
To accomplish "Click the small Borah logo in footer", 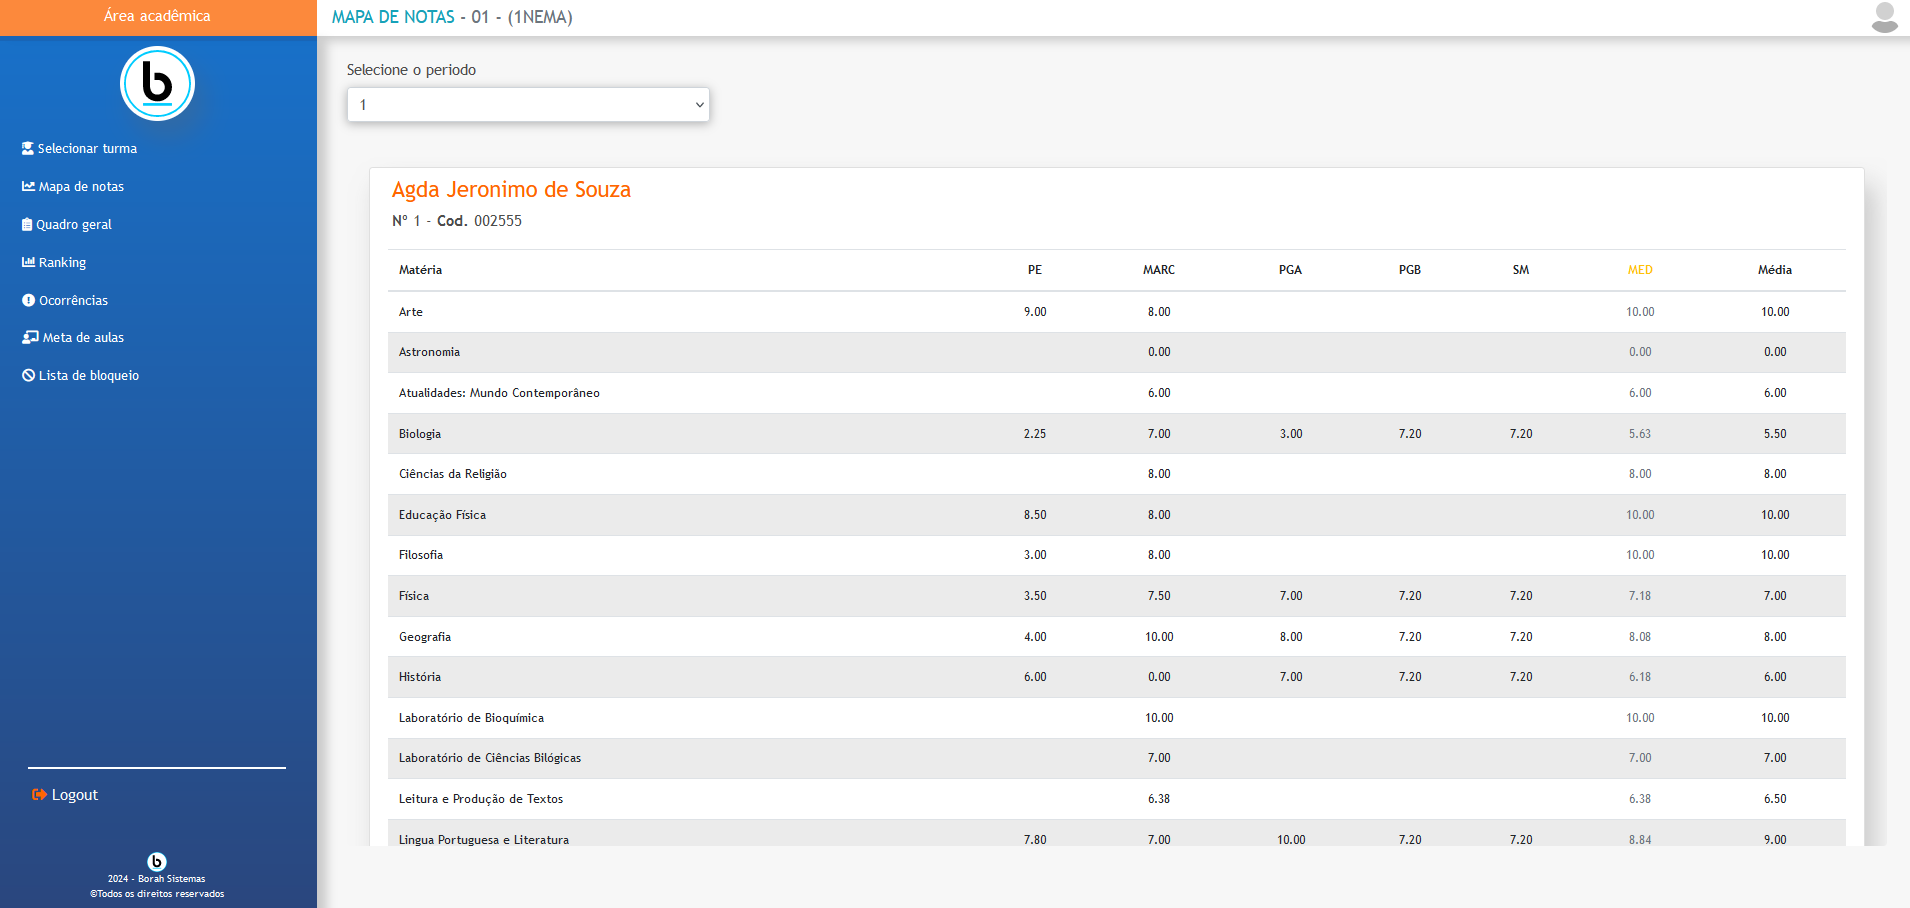I will pyautogui.click(x=157, y=861).
